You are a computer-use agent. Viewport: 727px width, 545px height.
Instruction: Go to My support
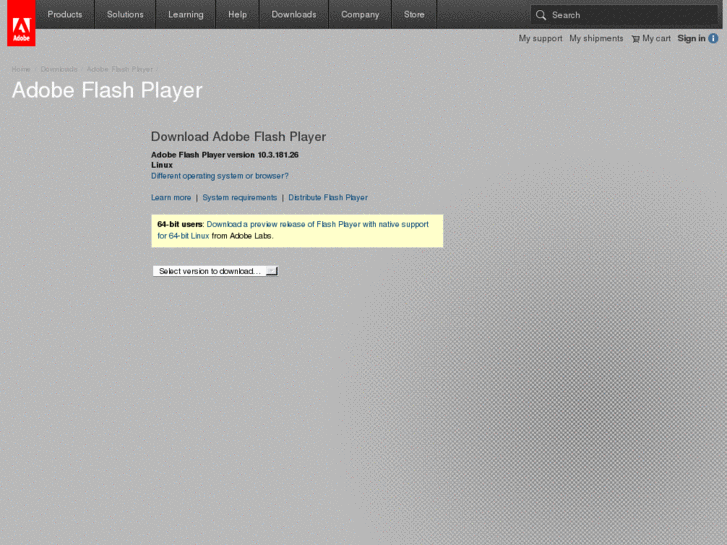540,38
